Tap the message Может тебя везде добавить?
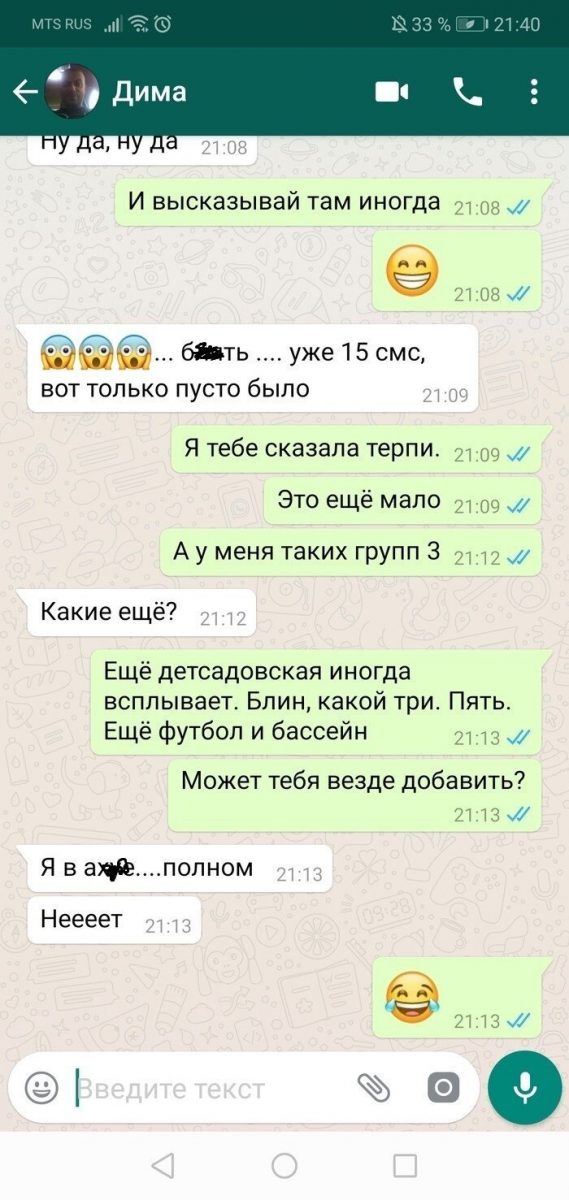 point(354,794)
